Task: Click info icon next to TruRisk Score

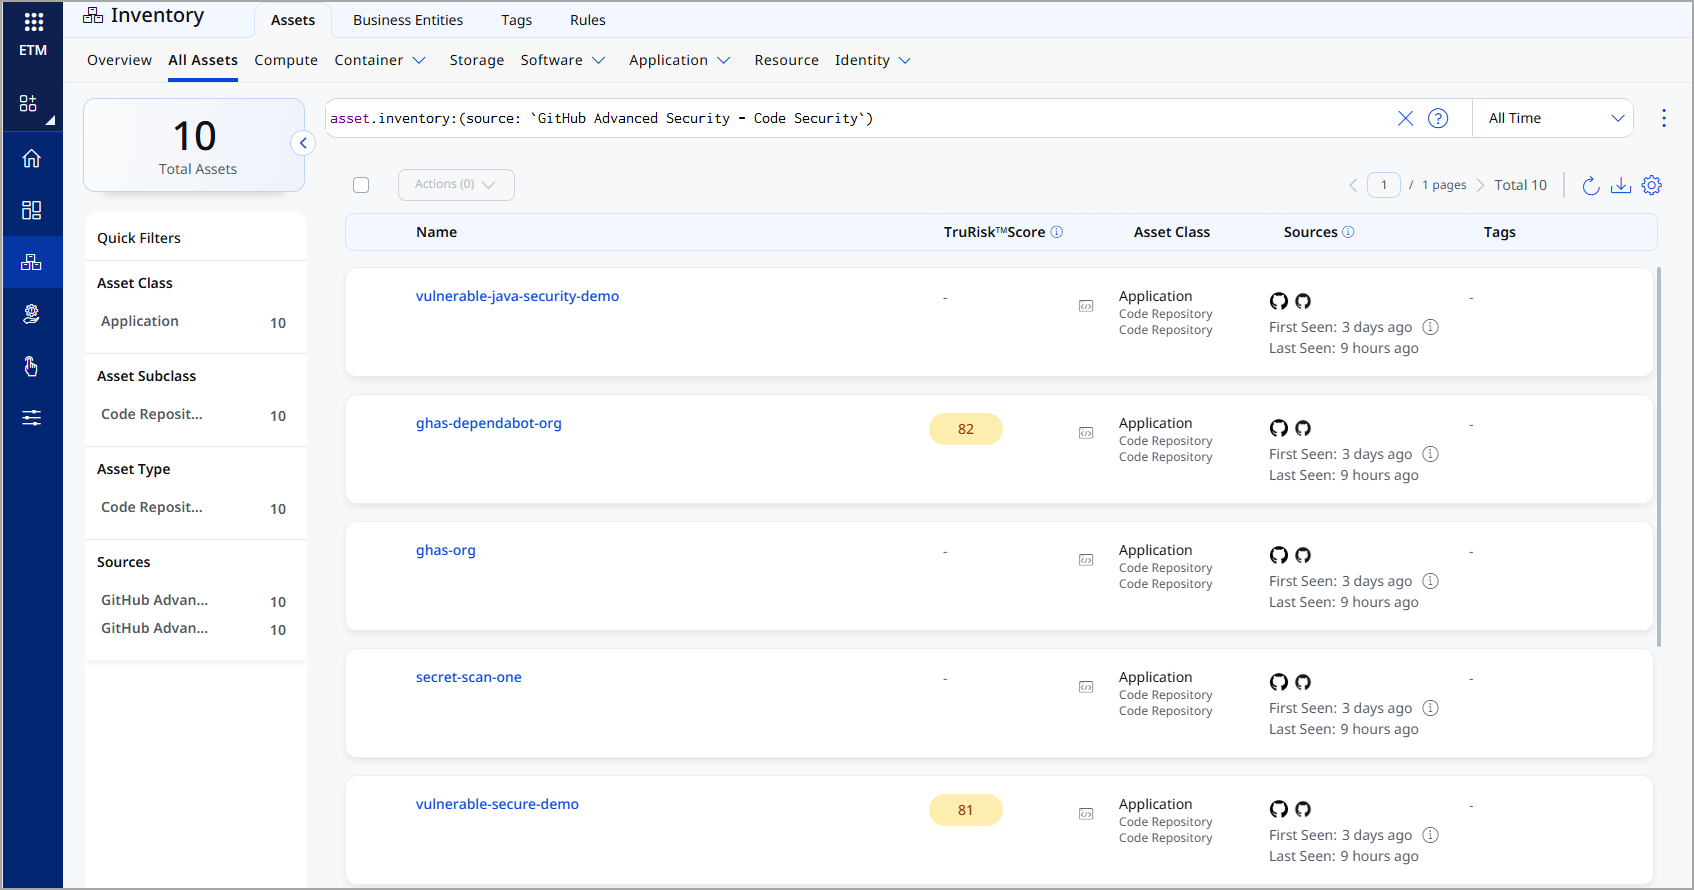Action: [1057, 232]
